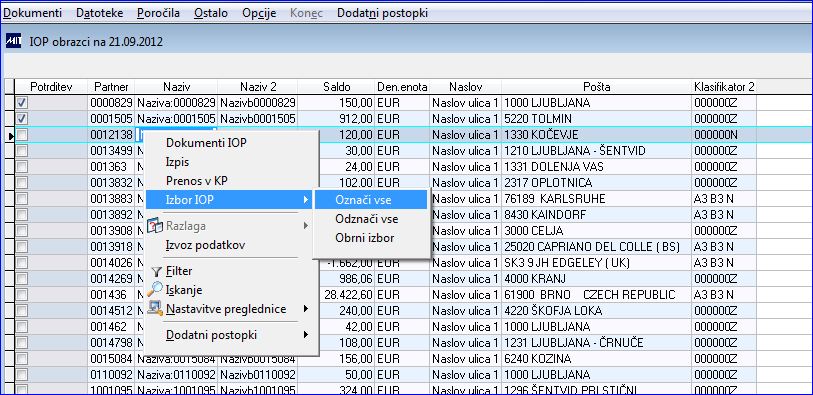
Task: Select Prenos v KP menu entry
Action: (197, 181)
